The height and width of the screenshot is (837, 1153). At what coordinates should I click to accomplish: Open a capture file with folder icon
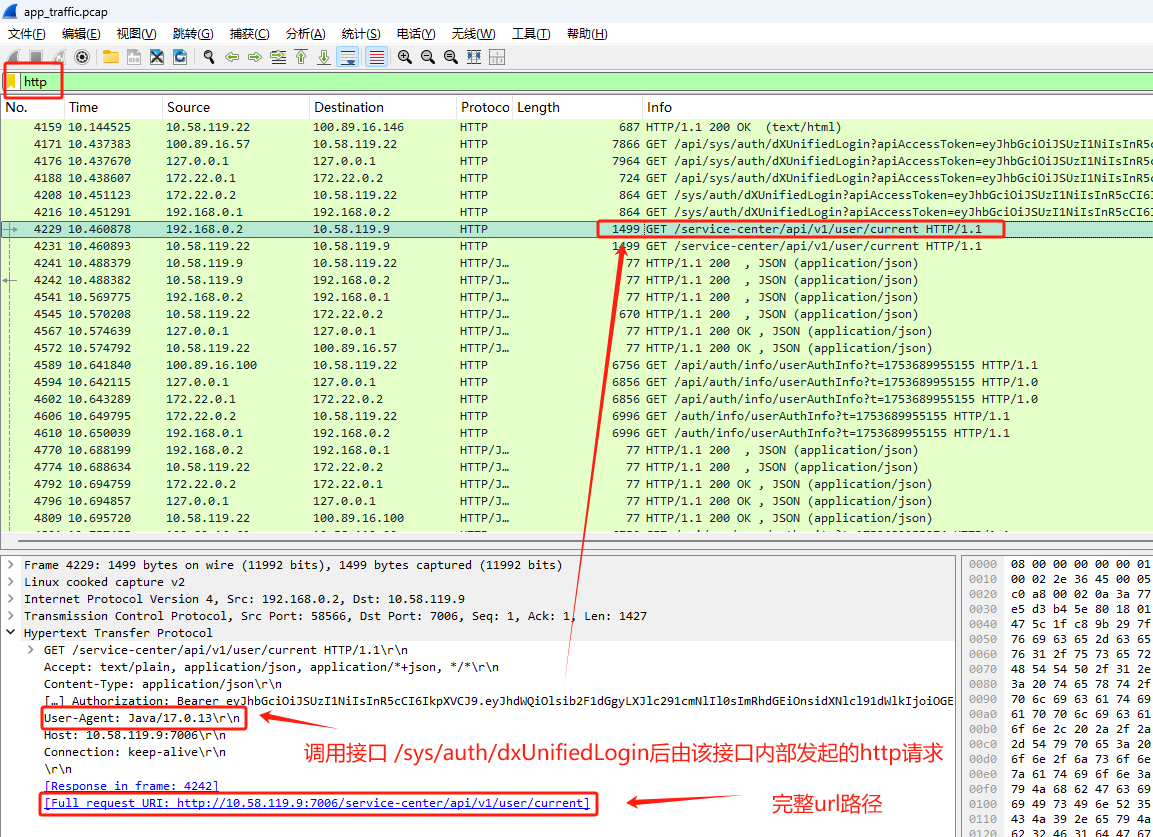click(x=111, y=57)
